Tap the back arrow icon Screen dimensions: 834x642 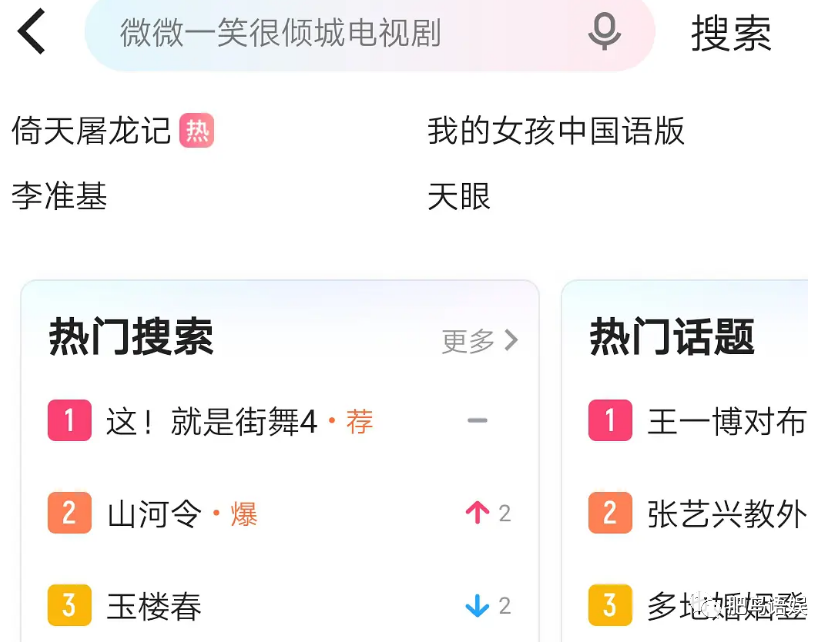[x=32, y=32]
